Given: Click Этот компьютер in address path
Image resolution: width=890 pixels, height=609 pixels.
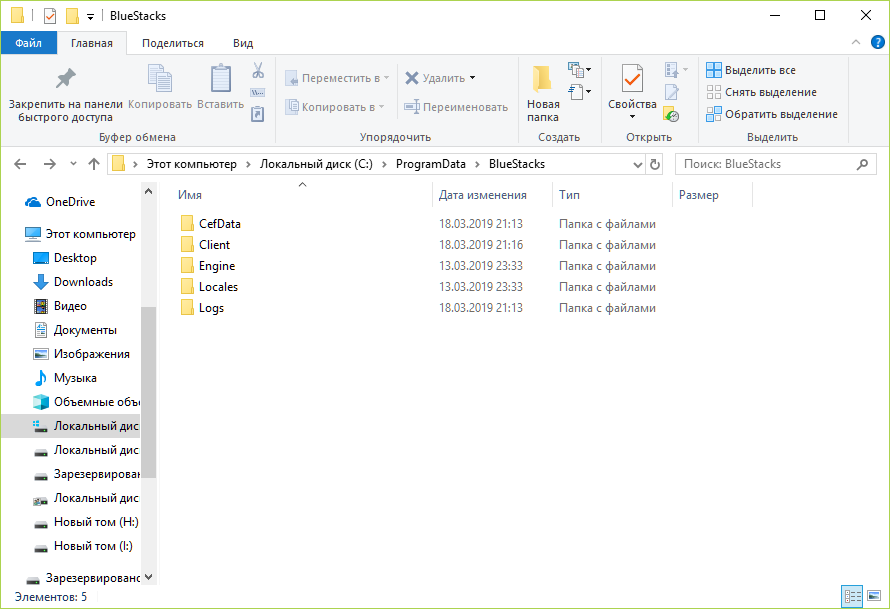Looking at the screenshot, I should [x=192, y=164].
